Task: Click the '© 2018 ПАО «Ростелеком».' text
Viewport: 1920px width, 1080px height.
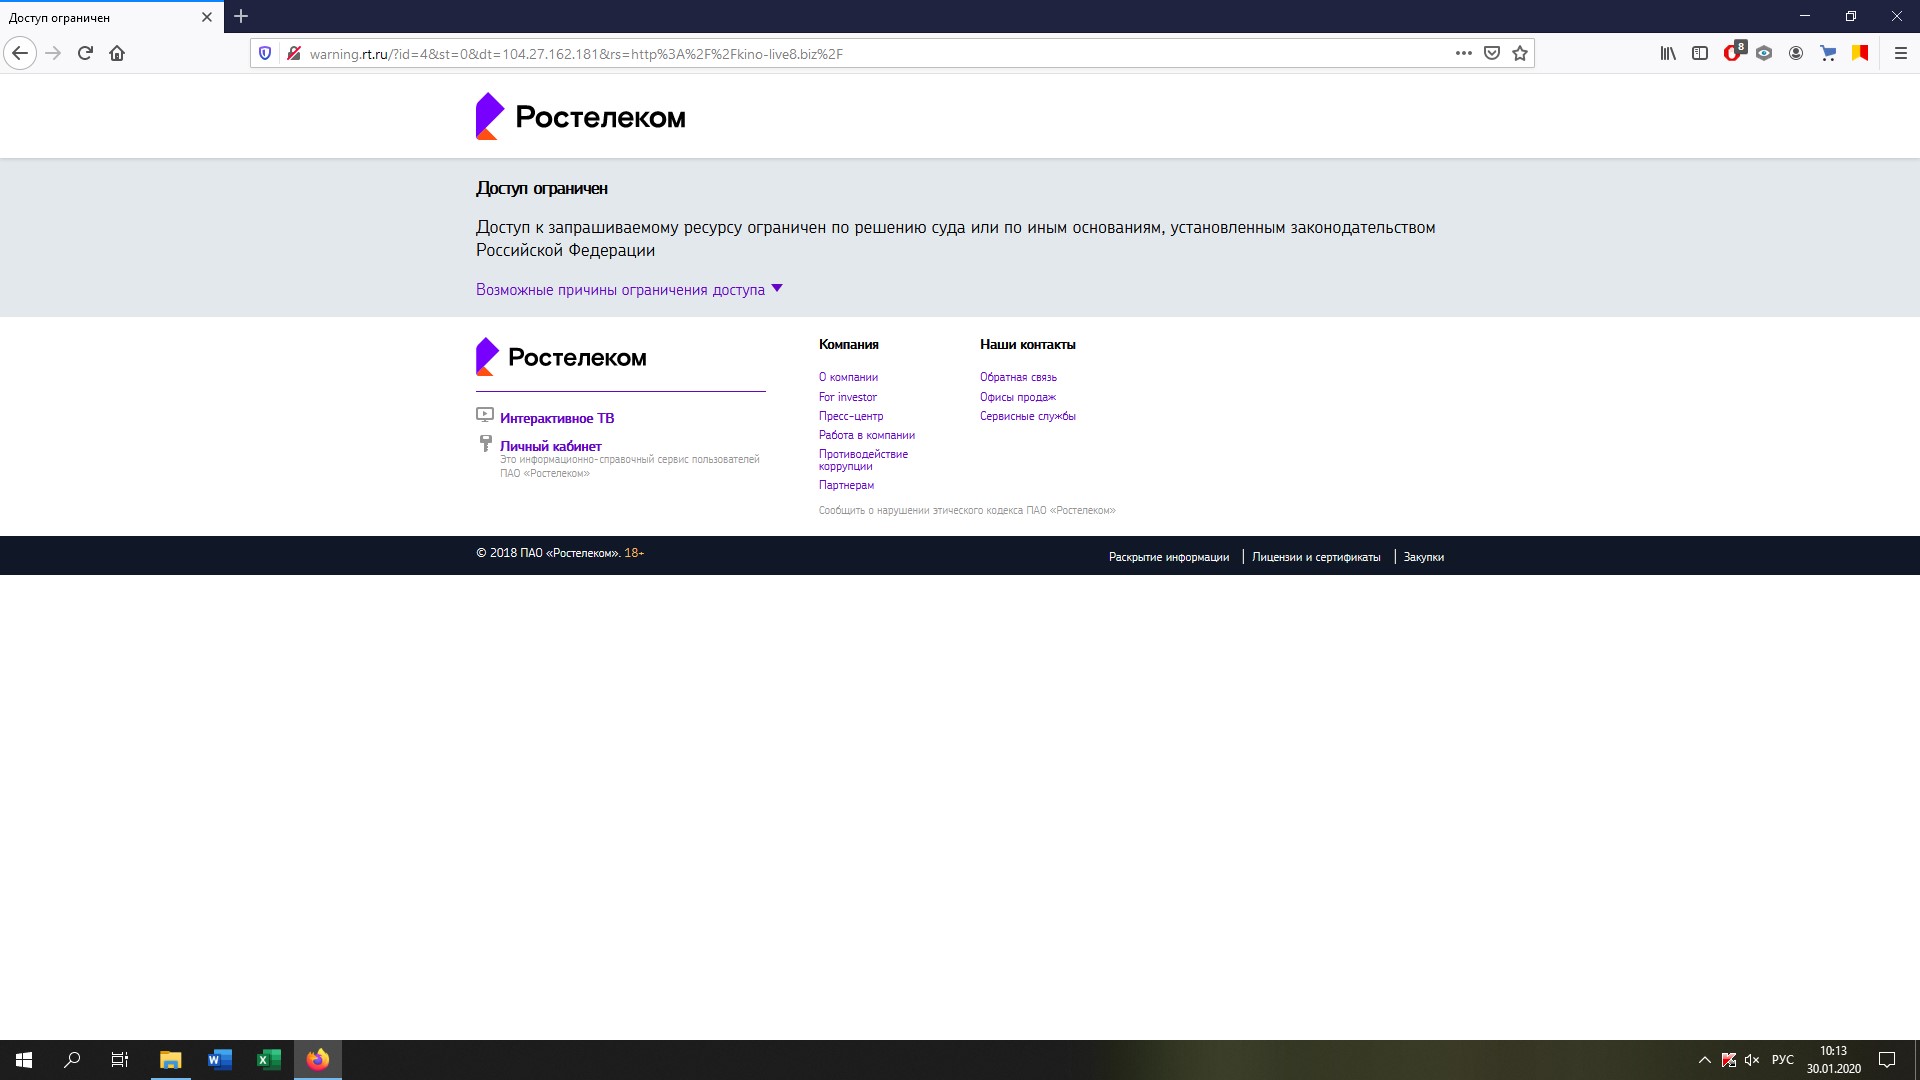Action: pyautogui.click(x=548, y=553)
